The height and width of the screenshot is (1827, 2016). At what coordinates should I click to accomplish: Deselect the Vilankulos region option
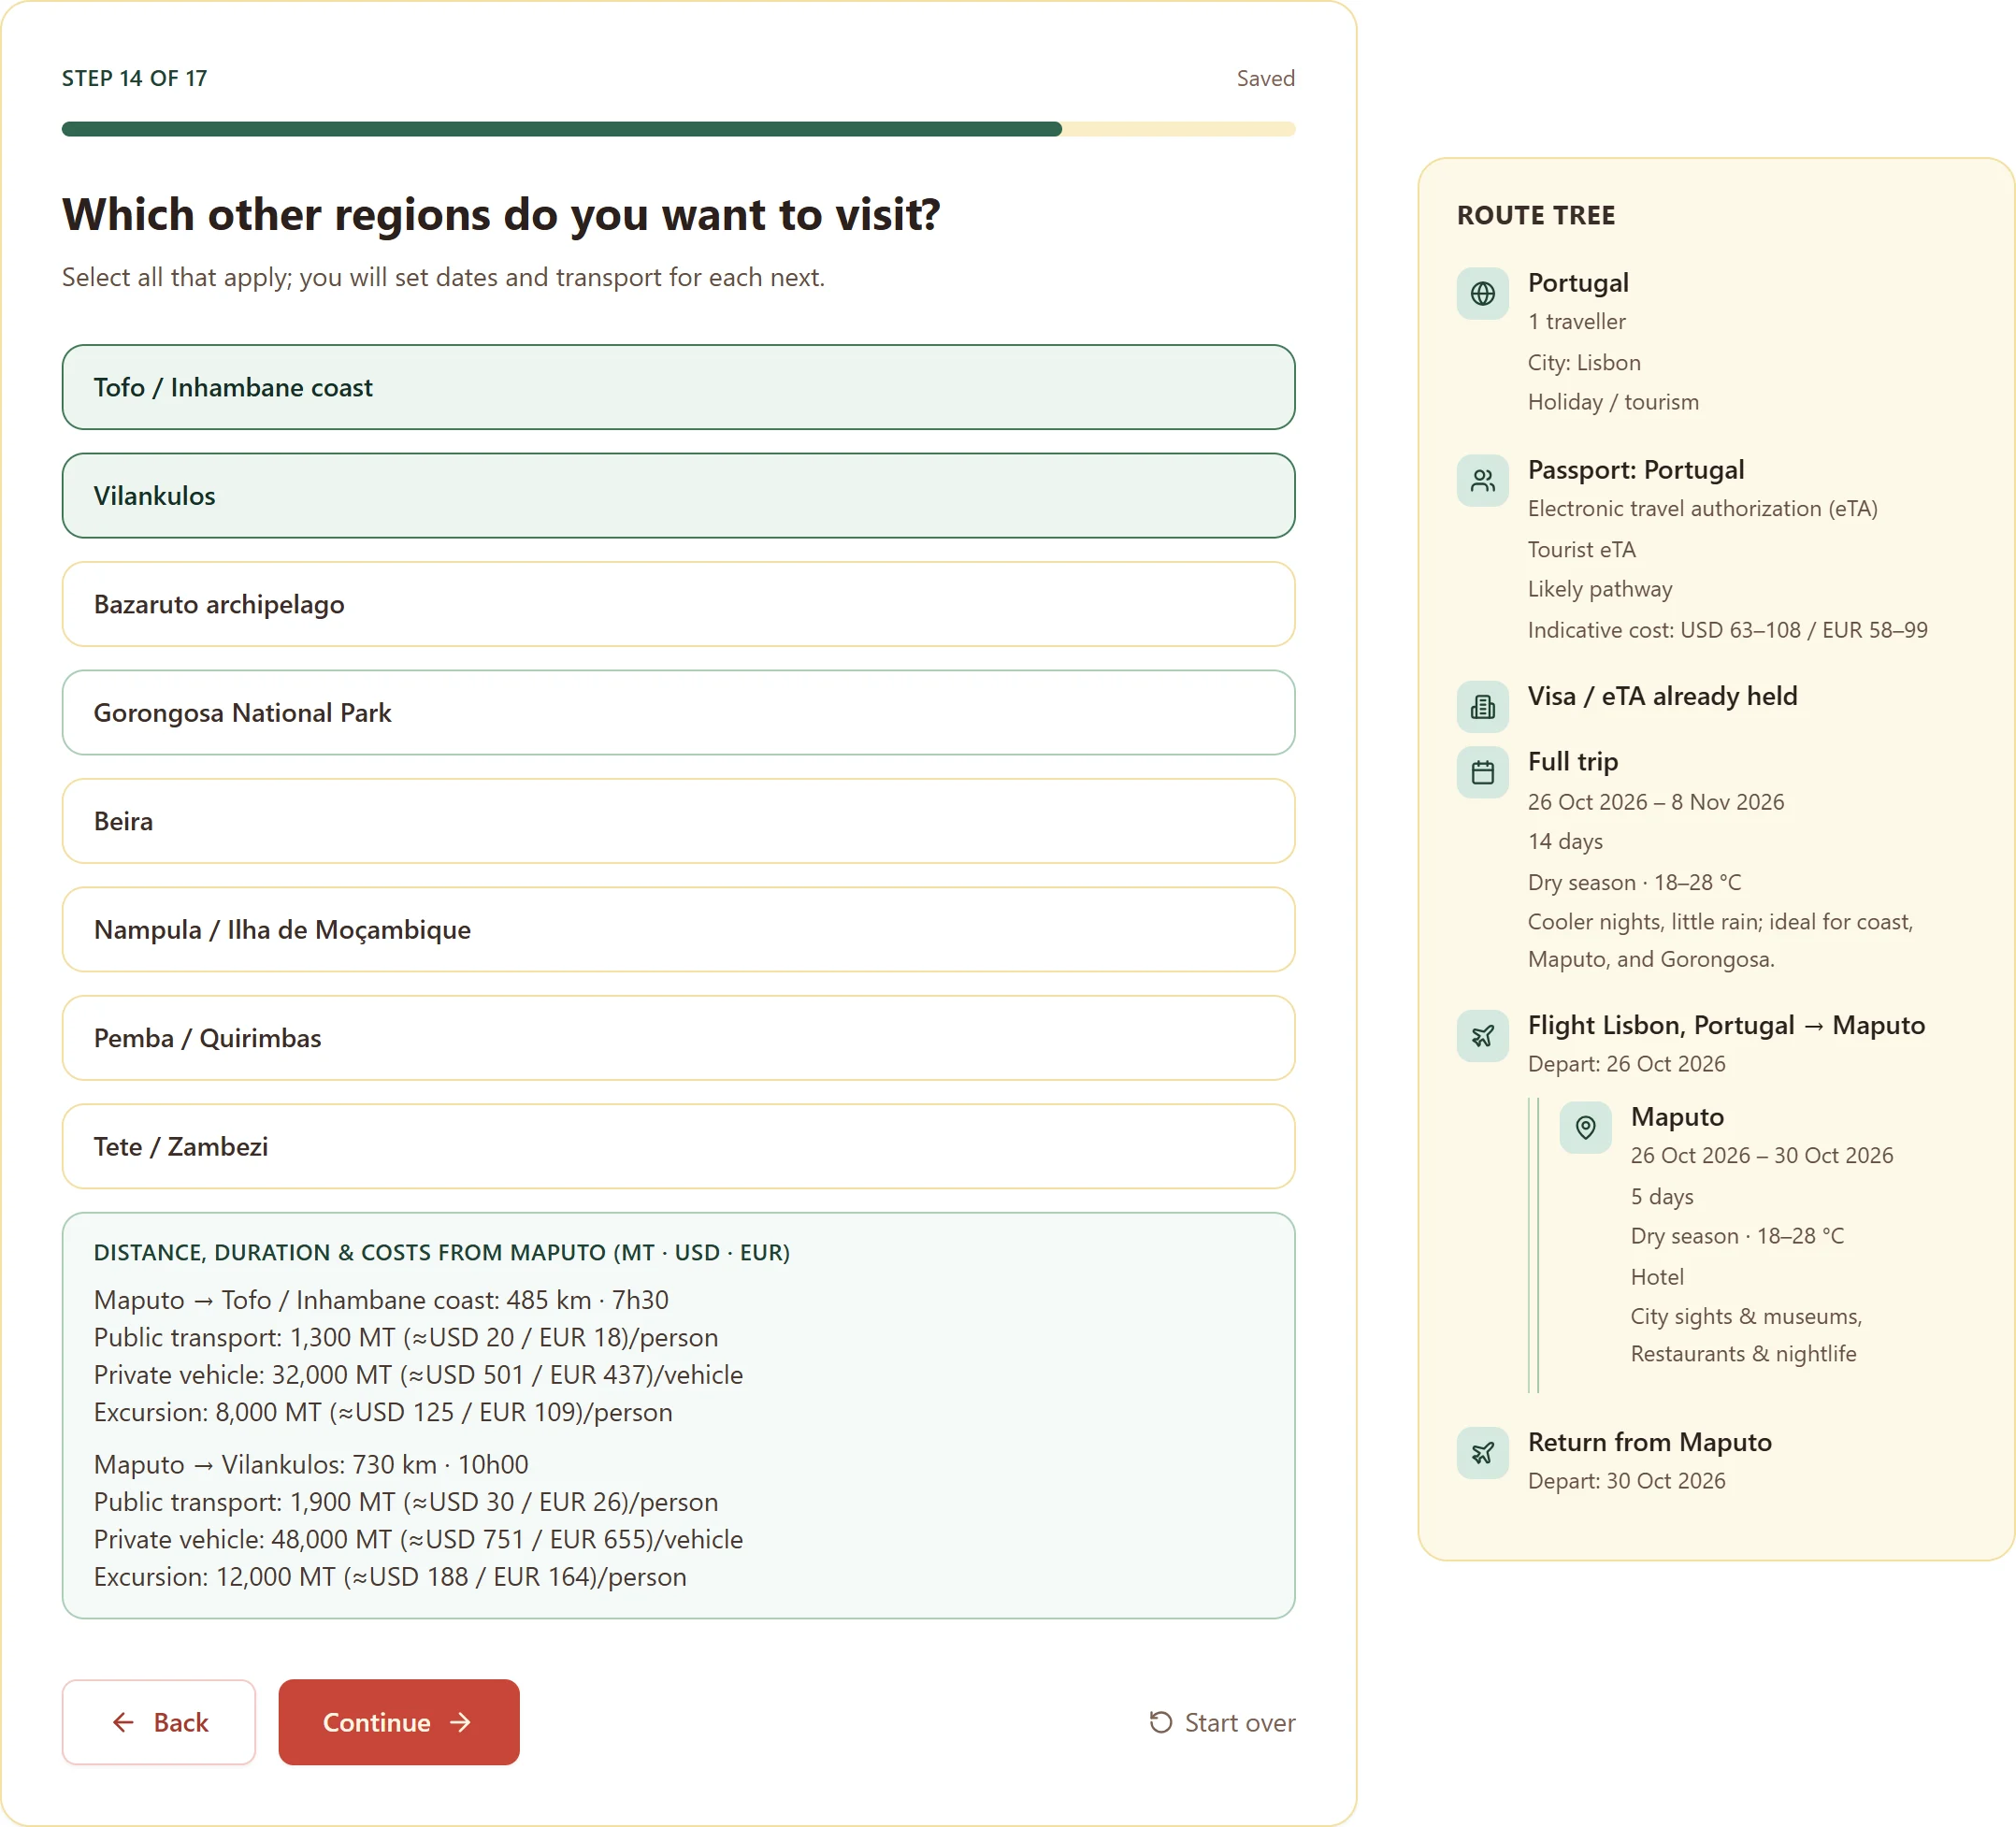pos(678,496)
